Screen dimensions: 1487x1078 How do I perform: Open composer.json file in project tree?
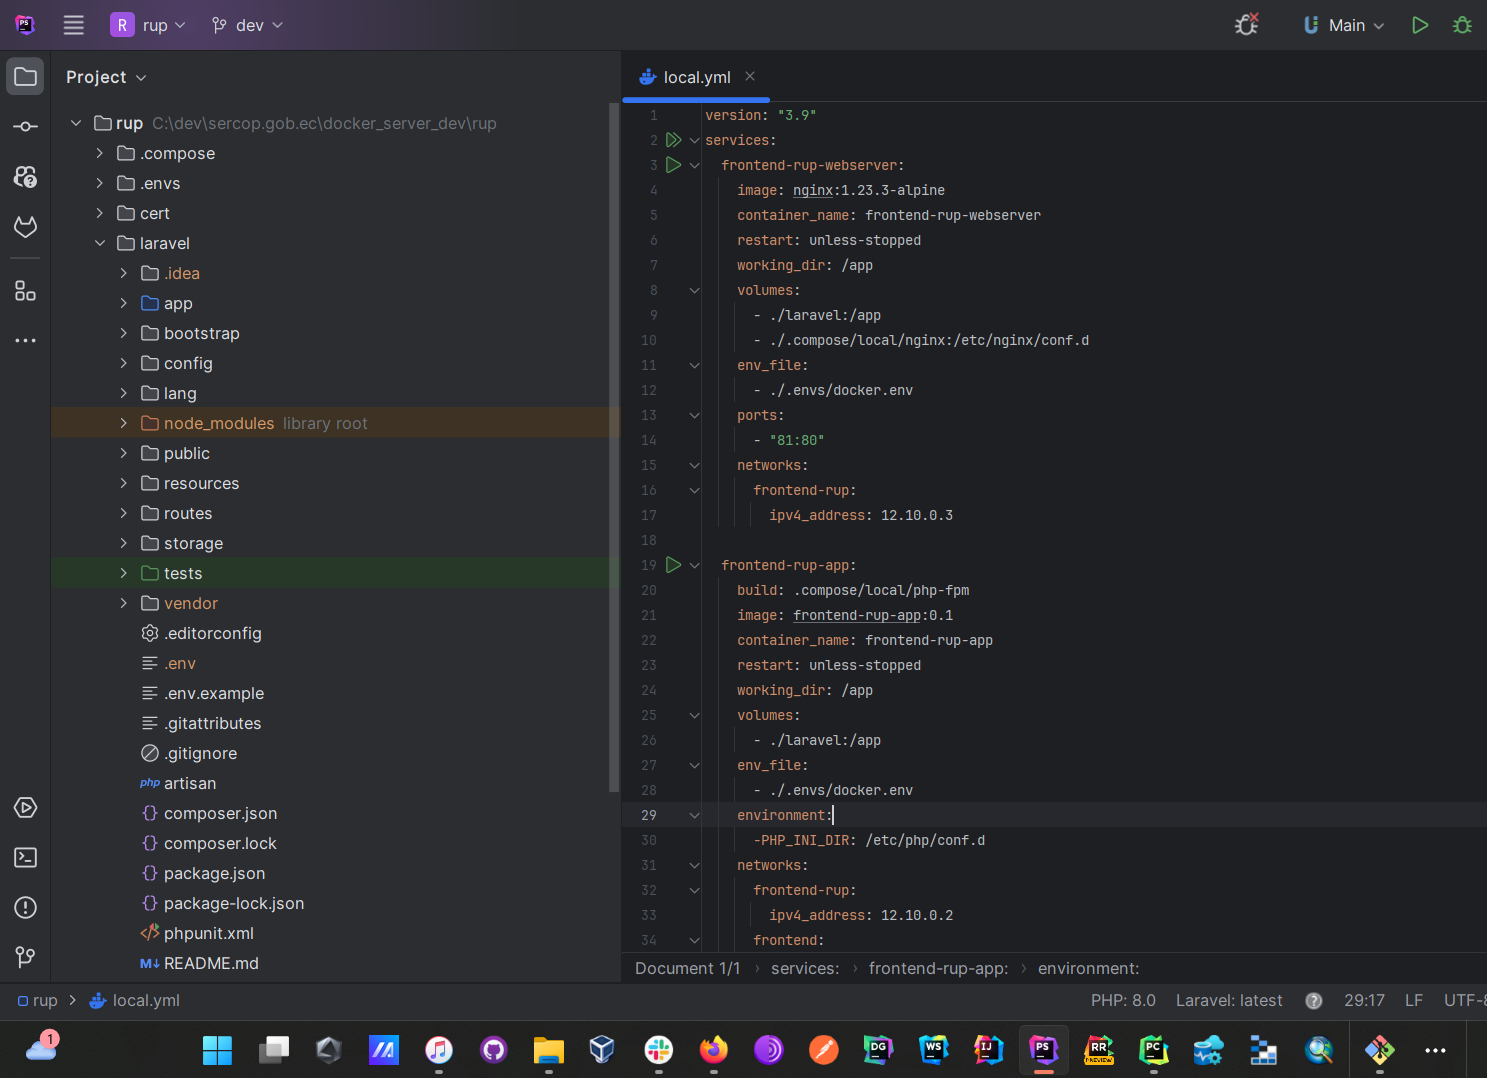(x=220, y=813)
